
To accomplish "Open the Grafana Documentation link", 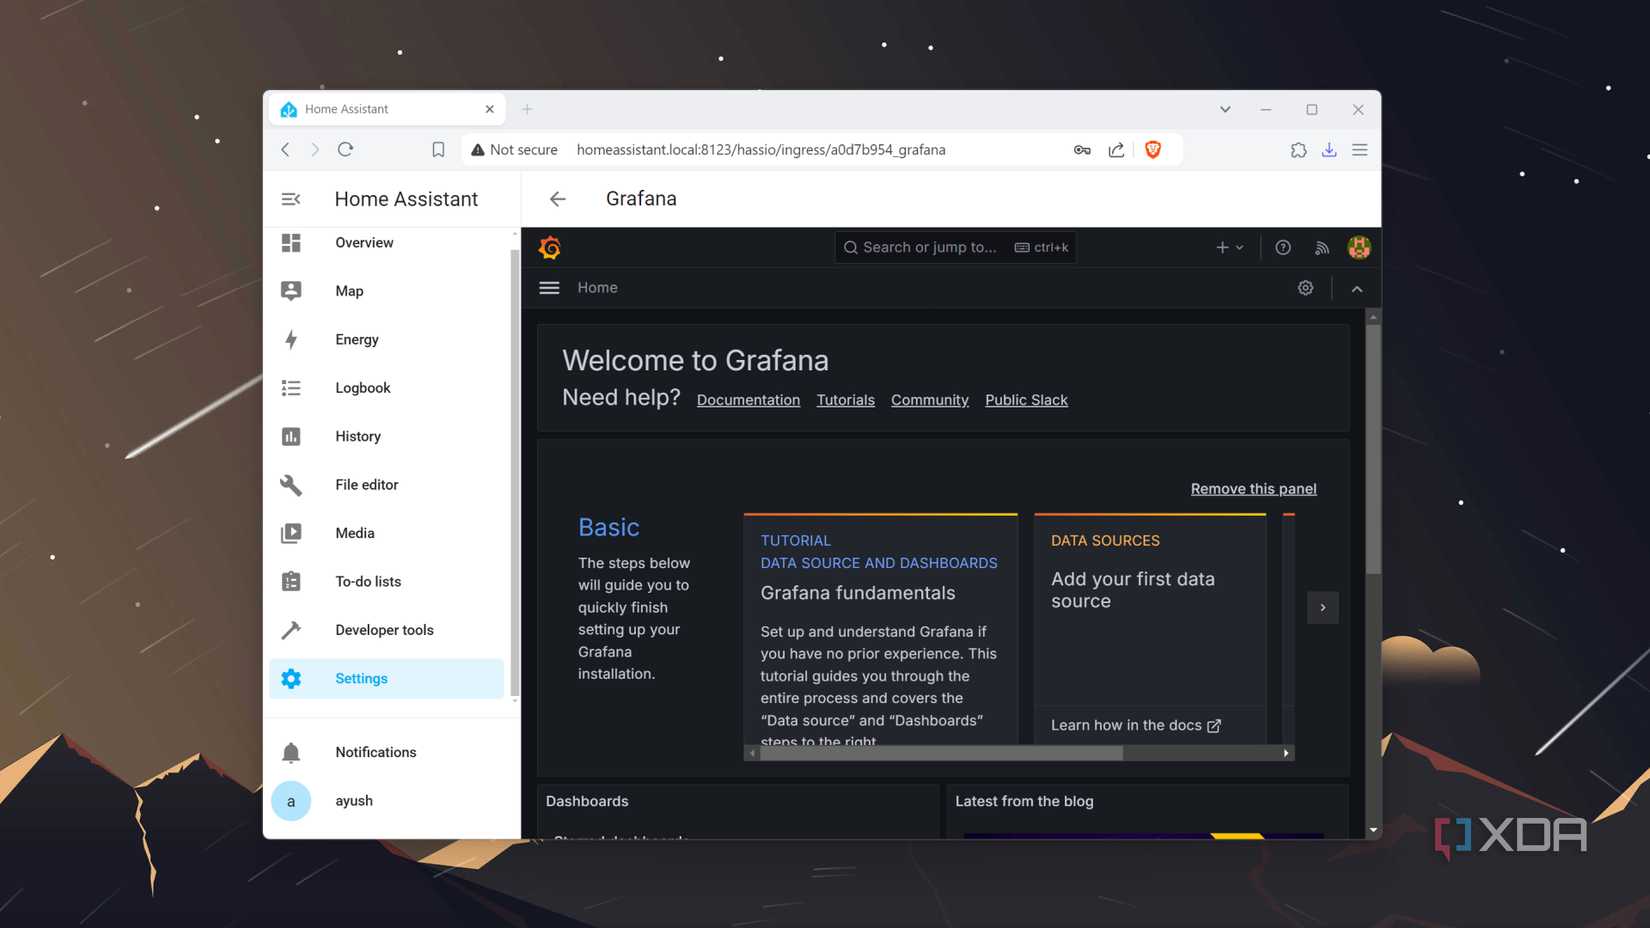I will pos(748,399).
